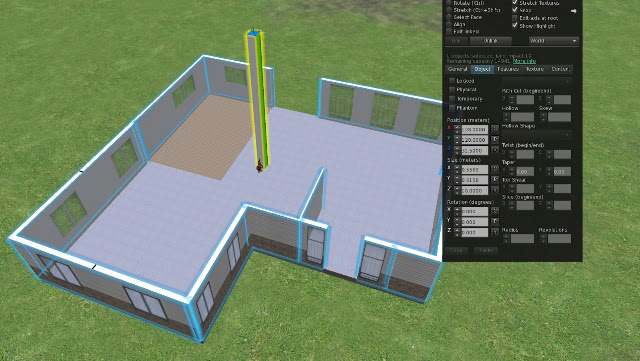The image size is (640, 361).
Task: Click the Position Z value field
Action: point(474,150)
